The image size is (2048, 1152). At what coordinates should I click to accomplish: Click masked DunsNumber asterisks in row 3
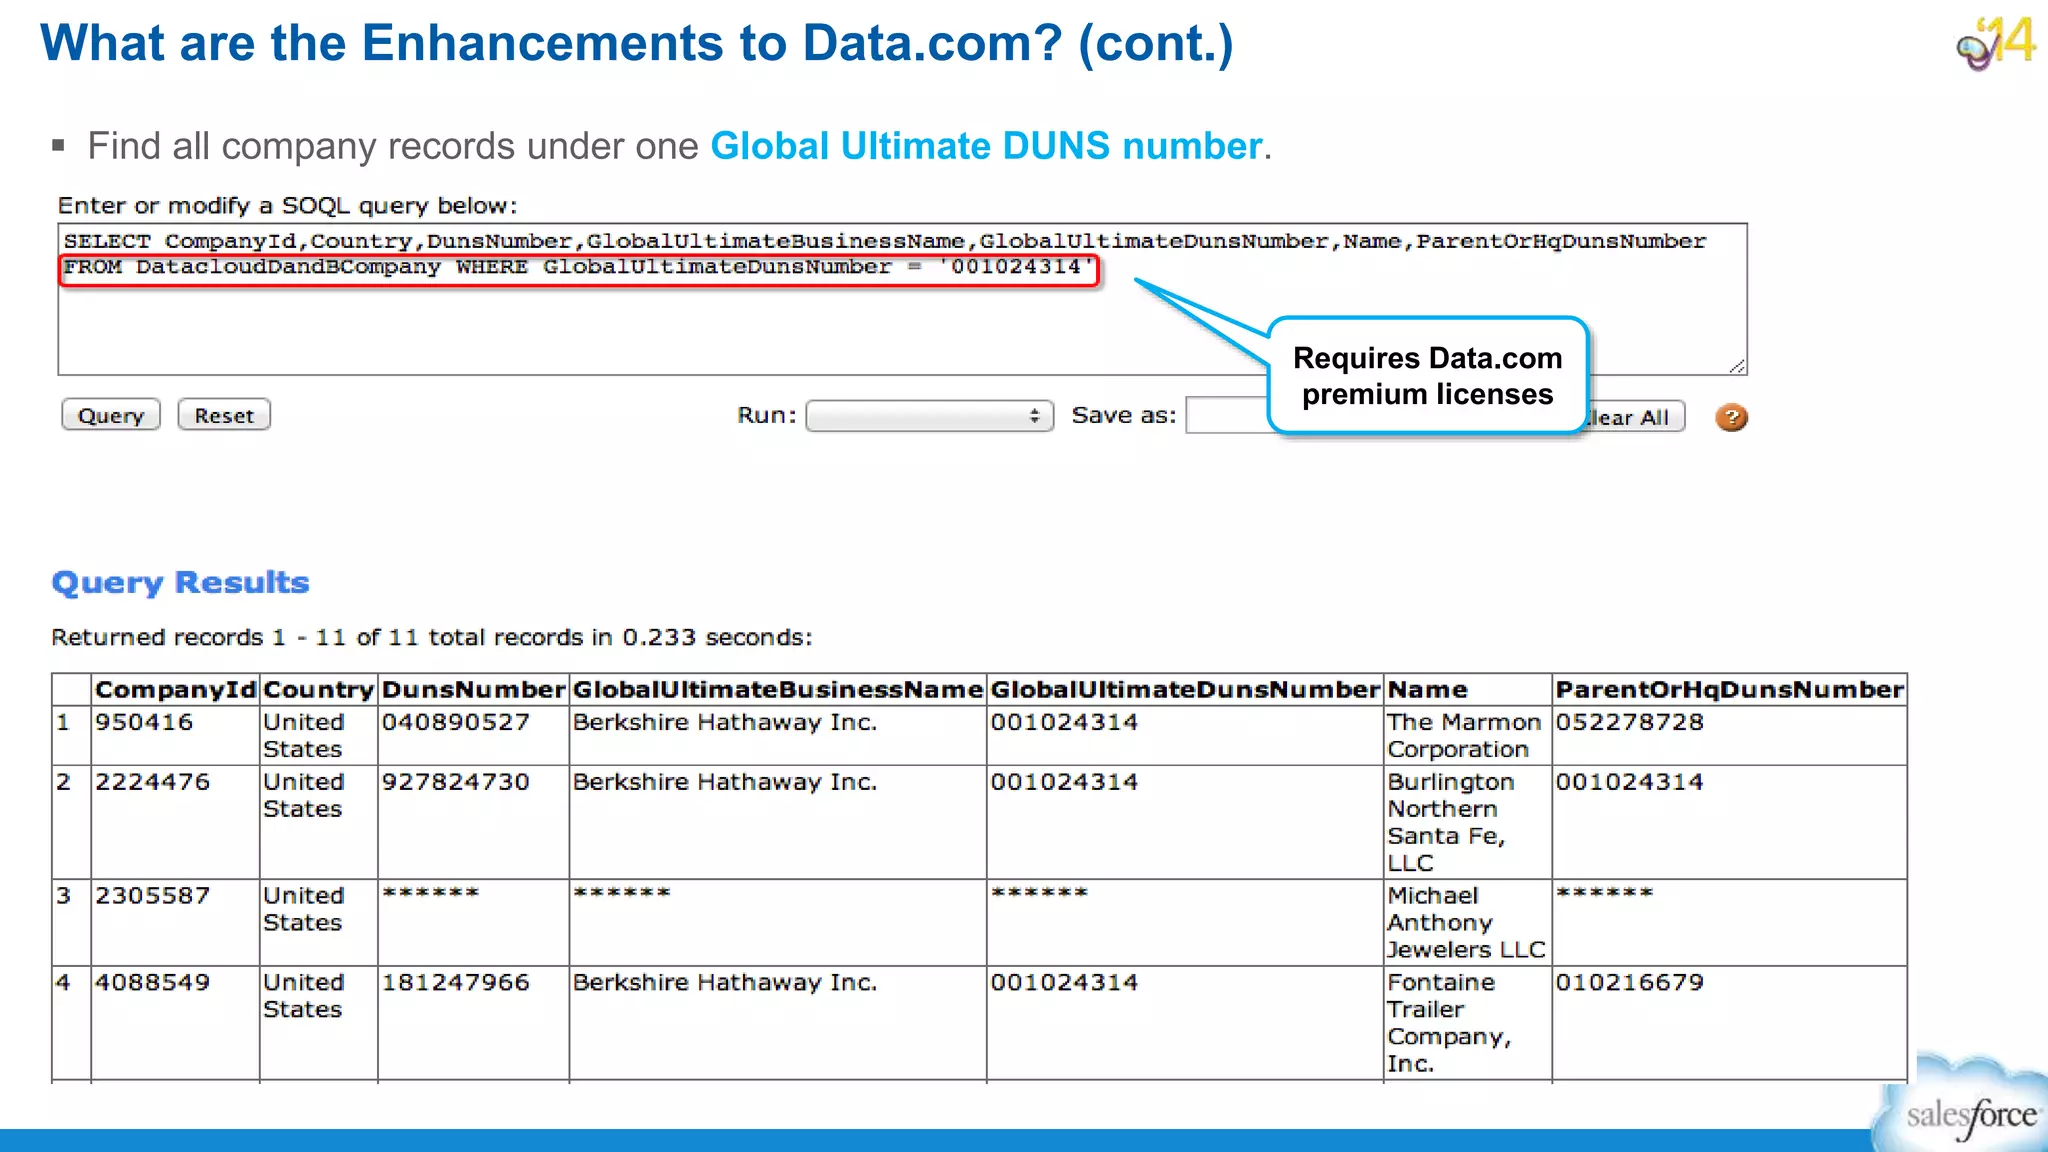[431, 892]
